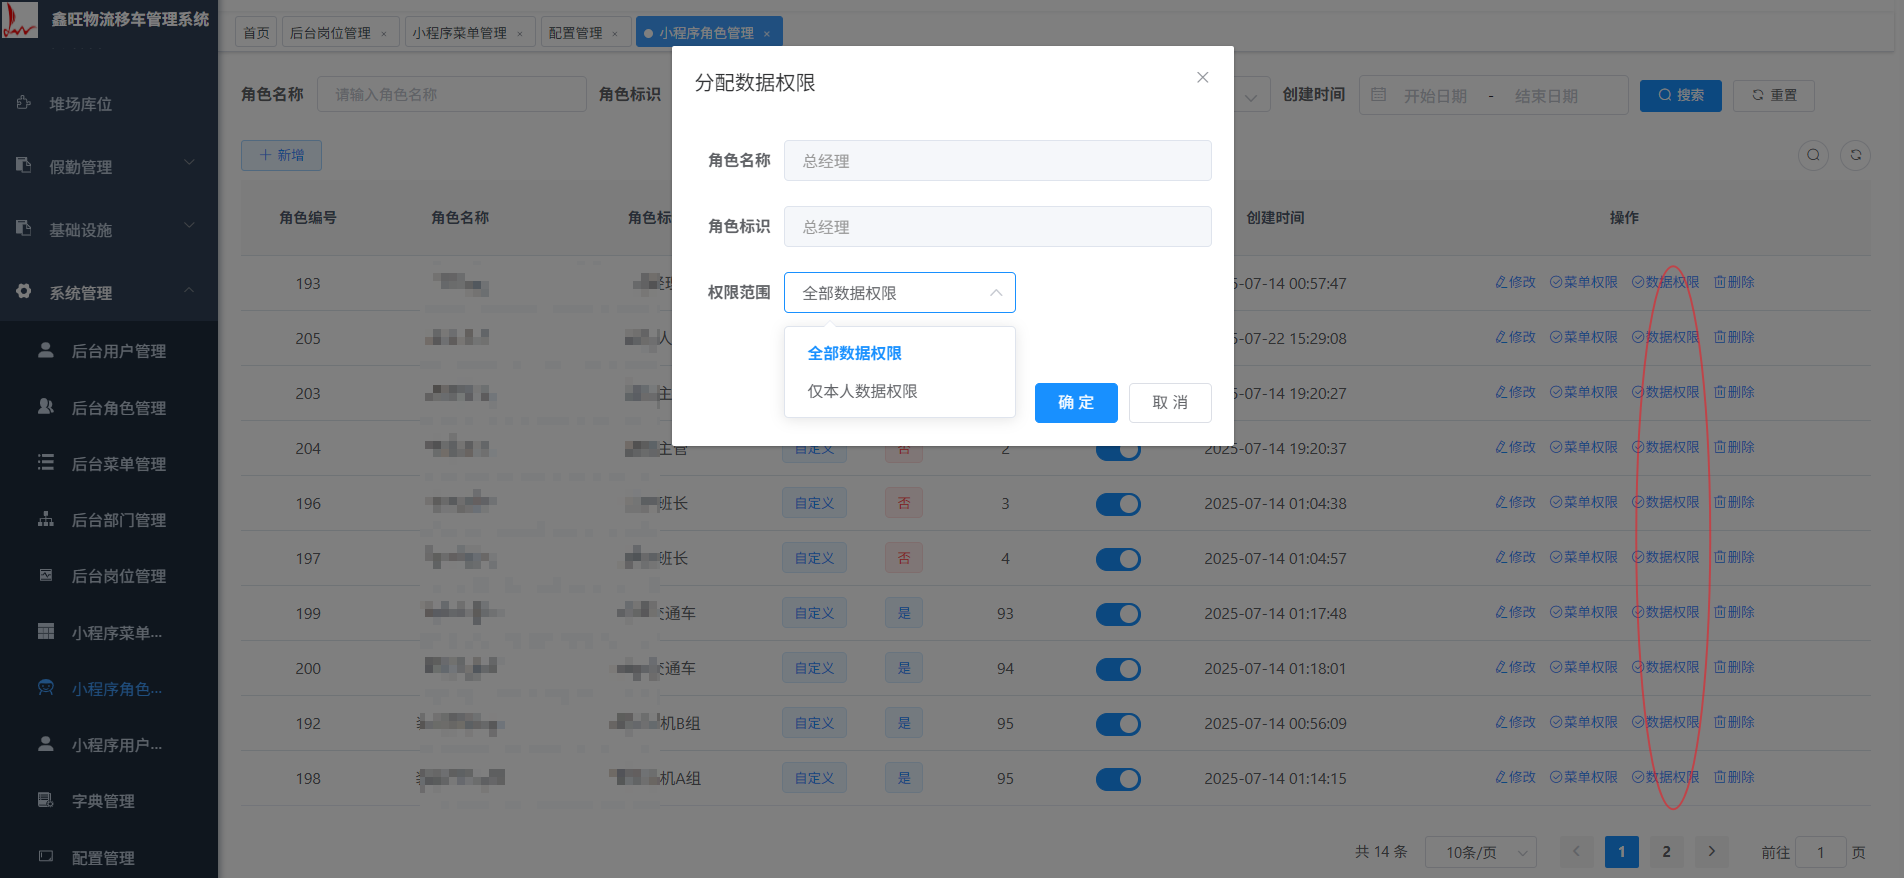Image resolution: width=1904 pixels, height=878 pixels.
Task: Close the 小程序角色管理 tab
Action: pos(767,34)
